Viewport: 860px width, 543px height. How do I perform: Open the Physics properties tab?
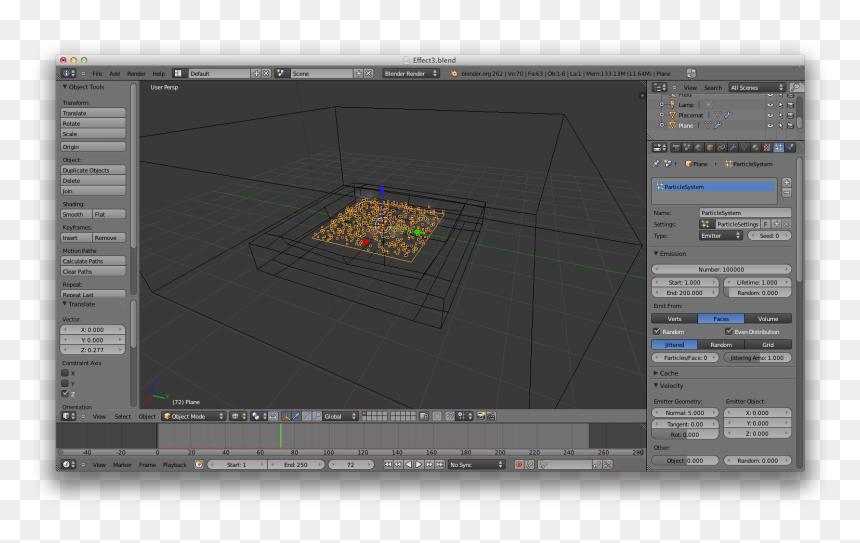[x=790, y=148]
